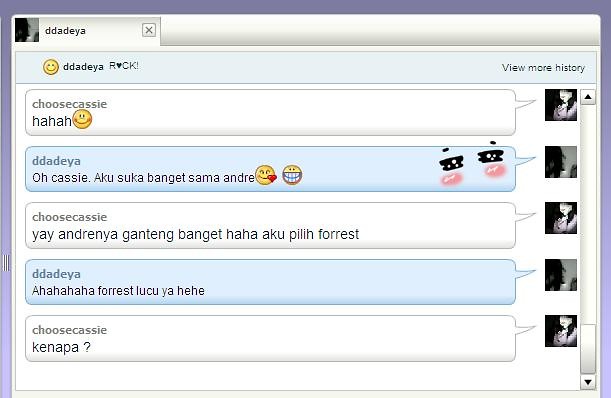Click the chat scrollbar thumb
The height and width of the screenshot is (398, 611).
point(588,348)
